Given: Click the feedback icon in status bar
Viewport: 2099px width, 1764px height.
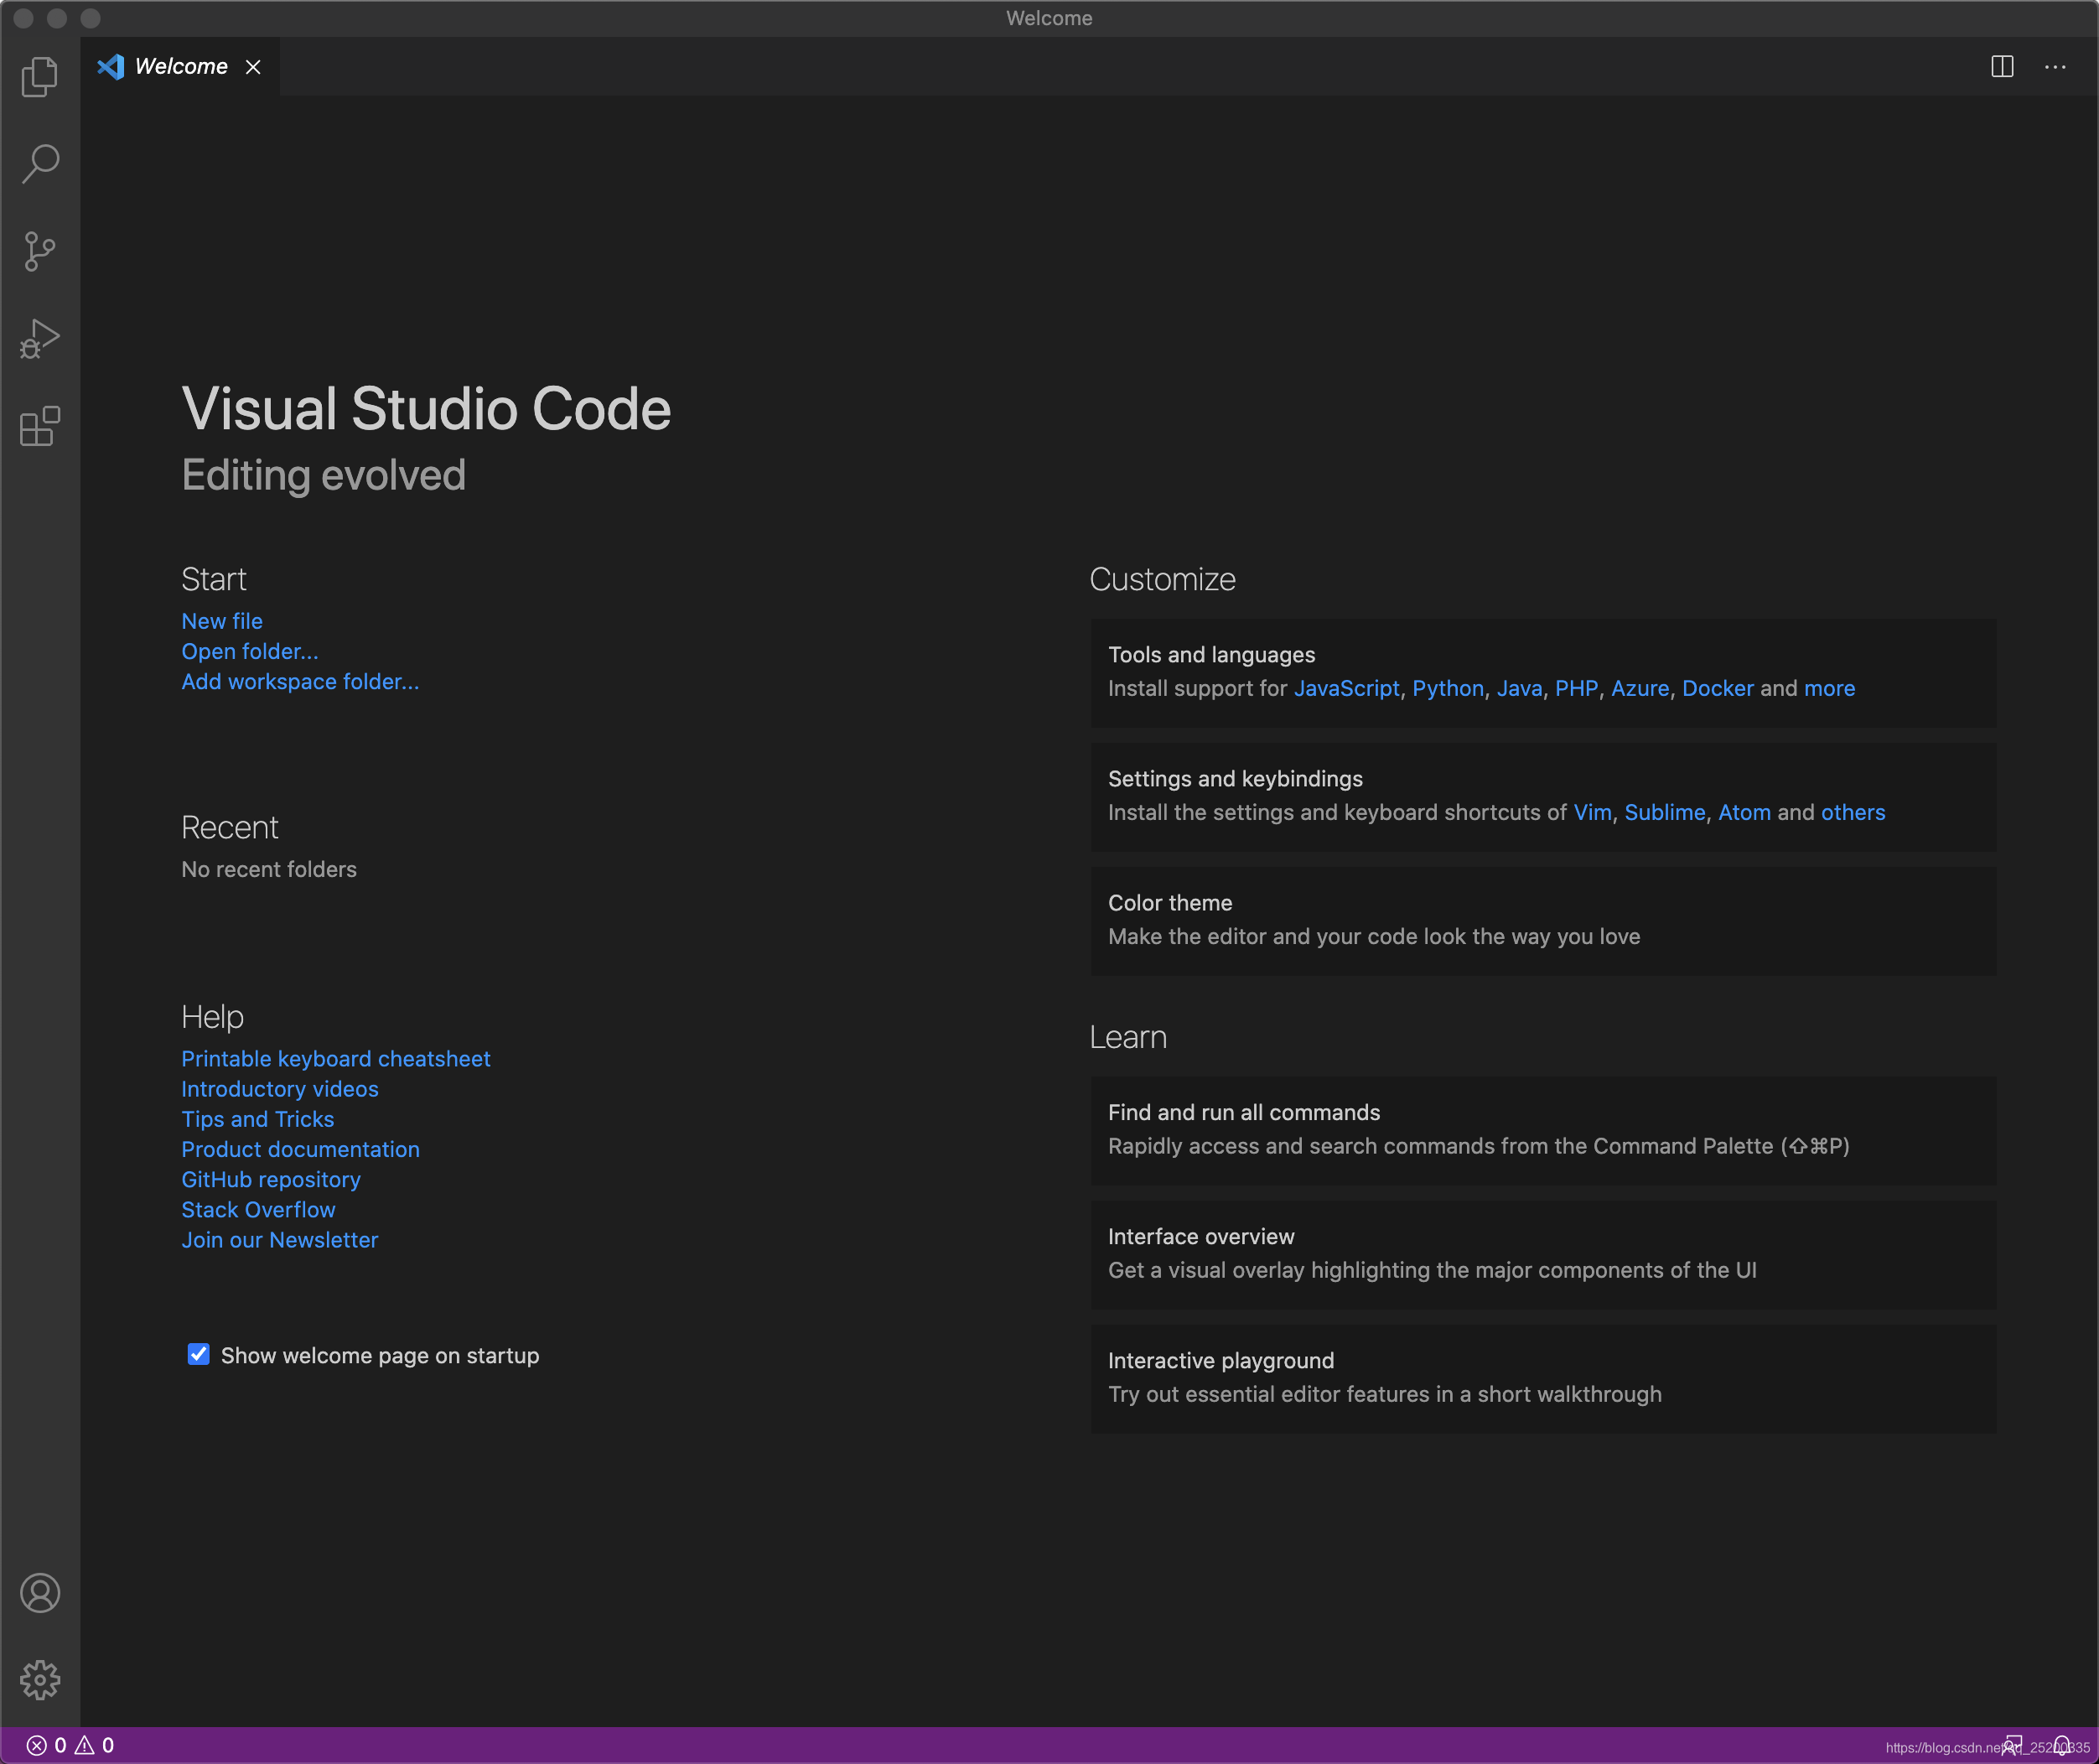Looking at the screenshot, I should point(2012,1745).
